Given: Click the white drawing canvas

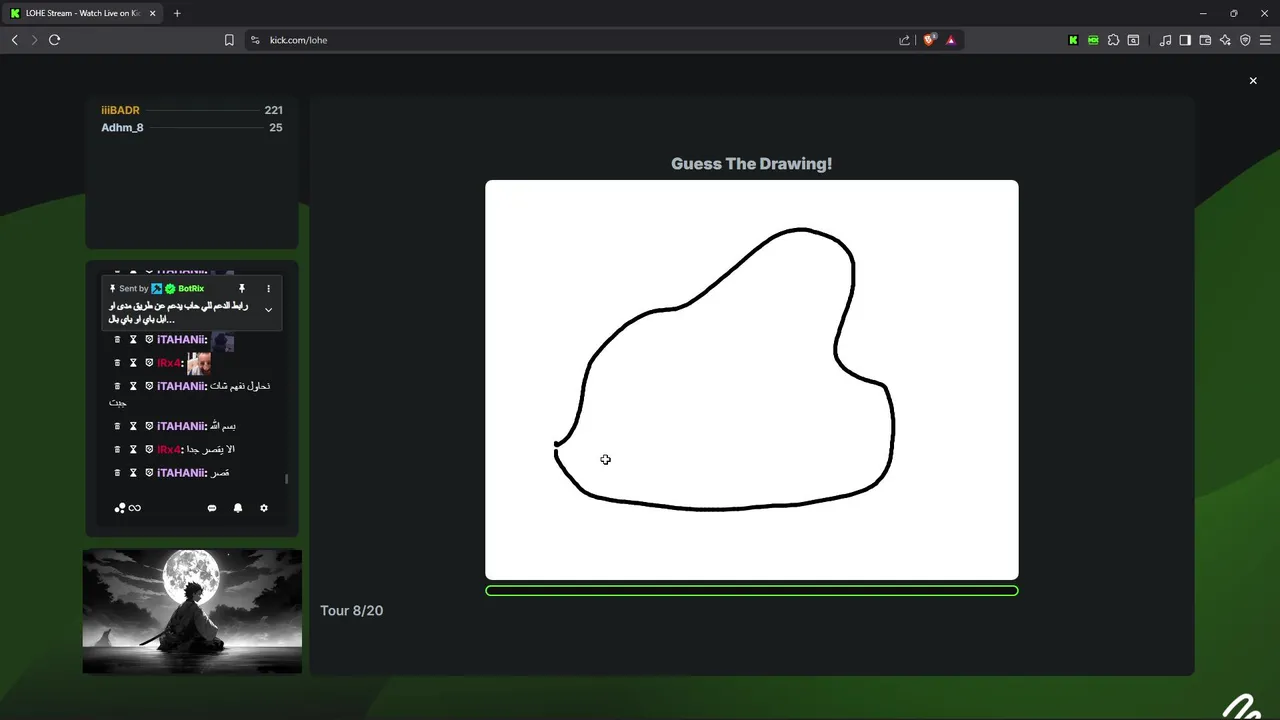Looking at the screenshot, I should [x=752, y=380].
